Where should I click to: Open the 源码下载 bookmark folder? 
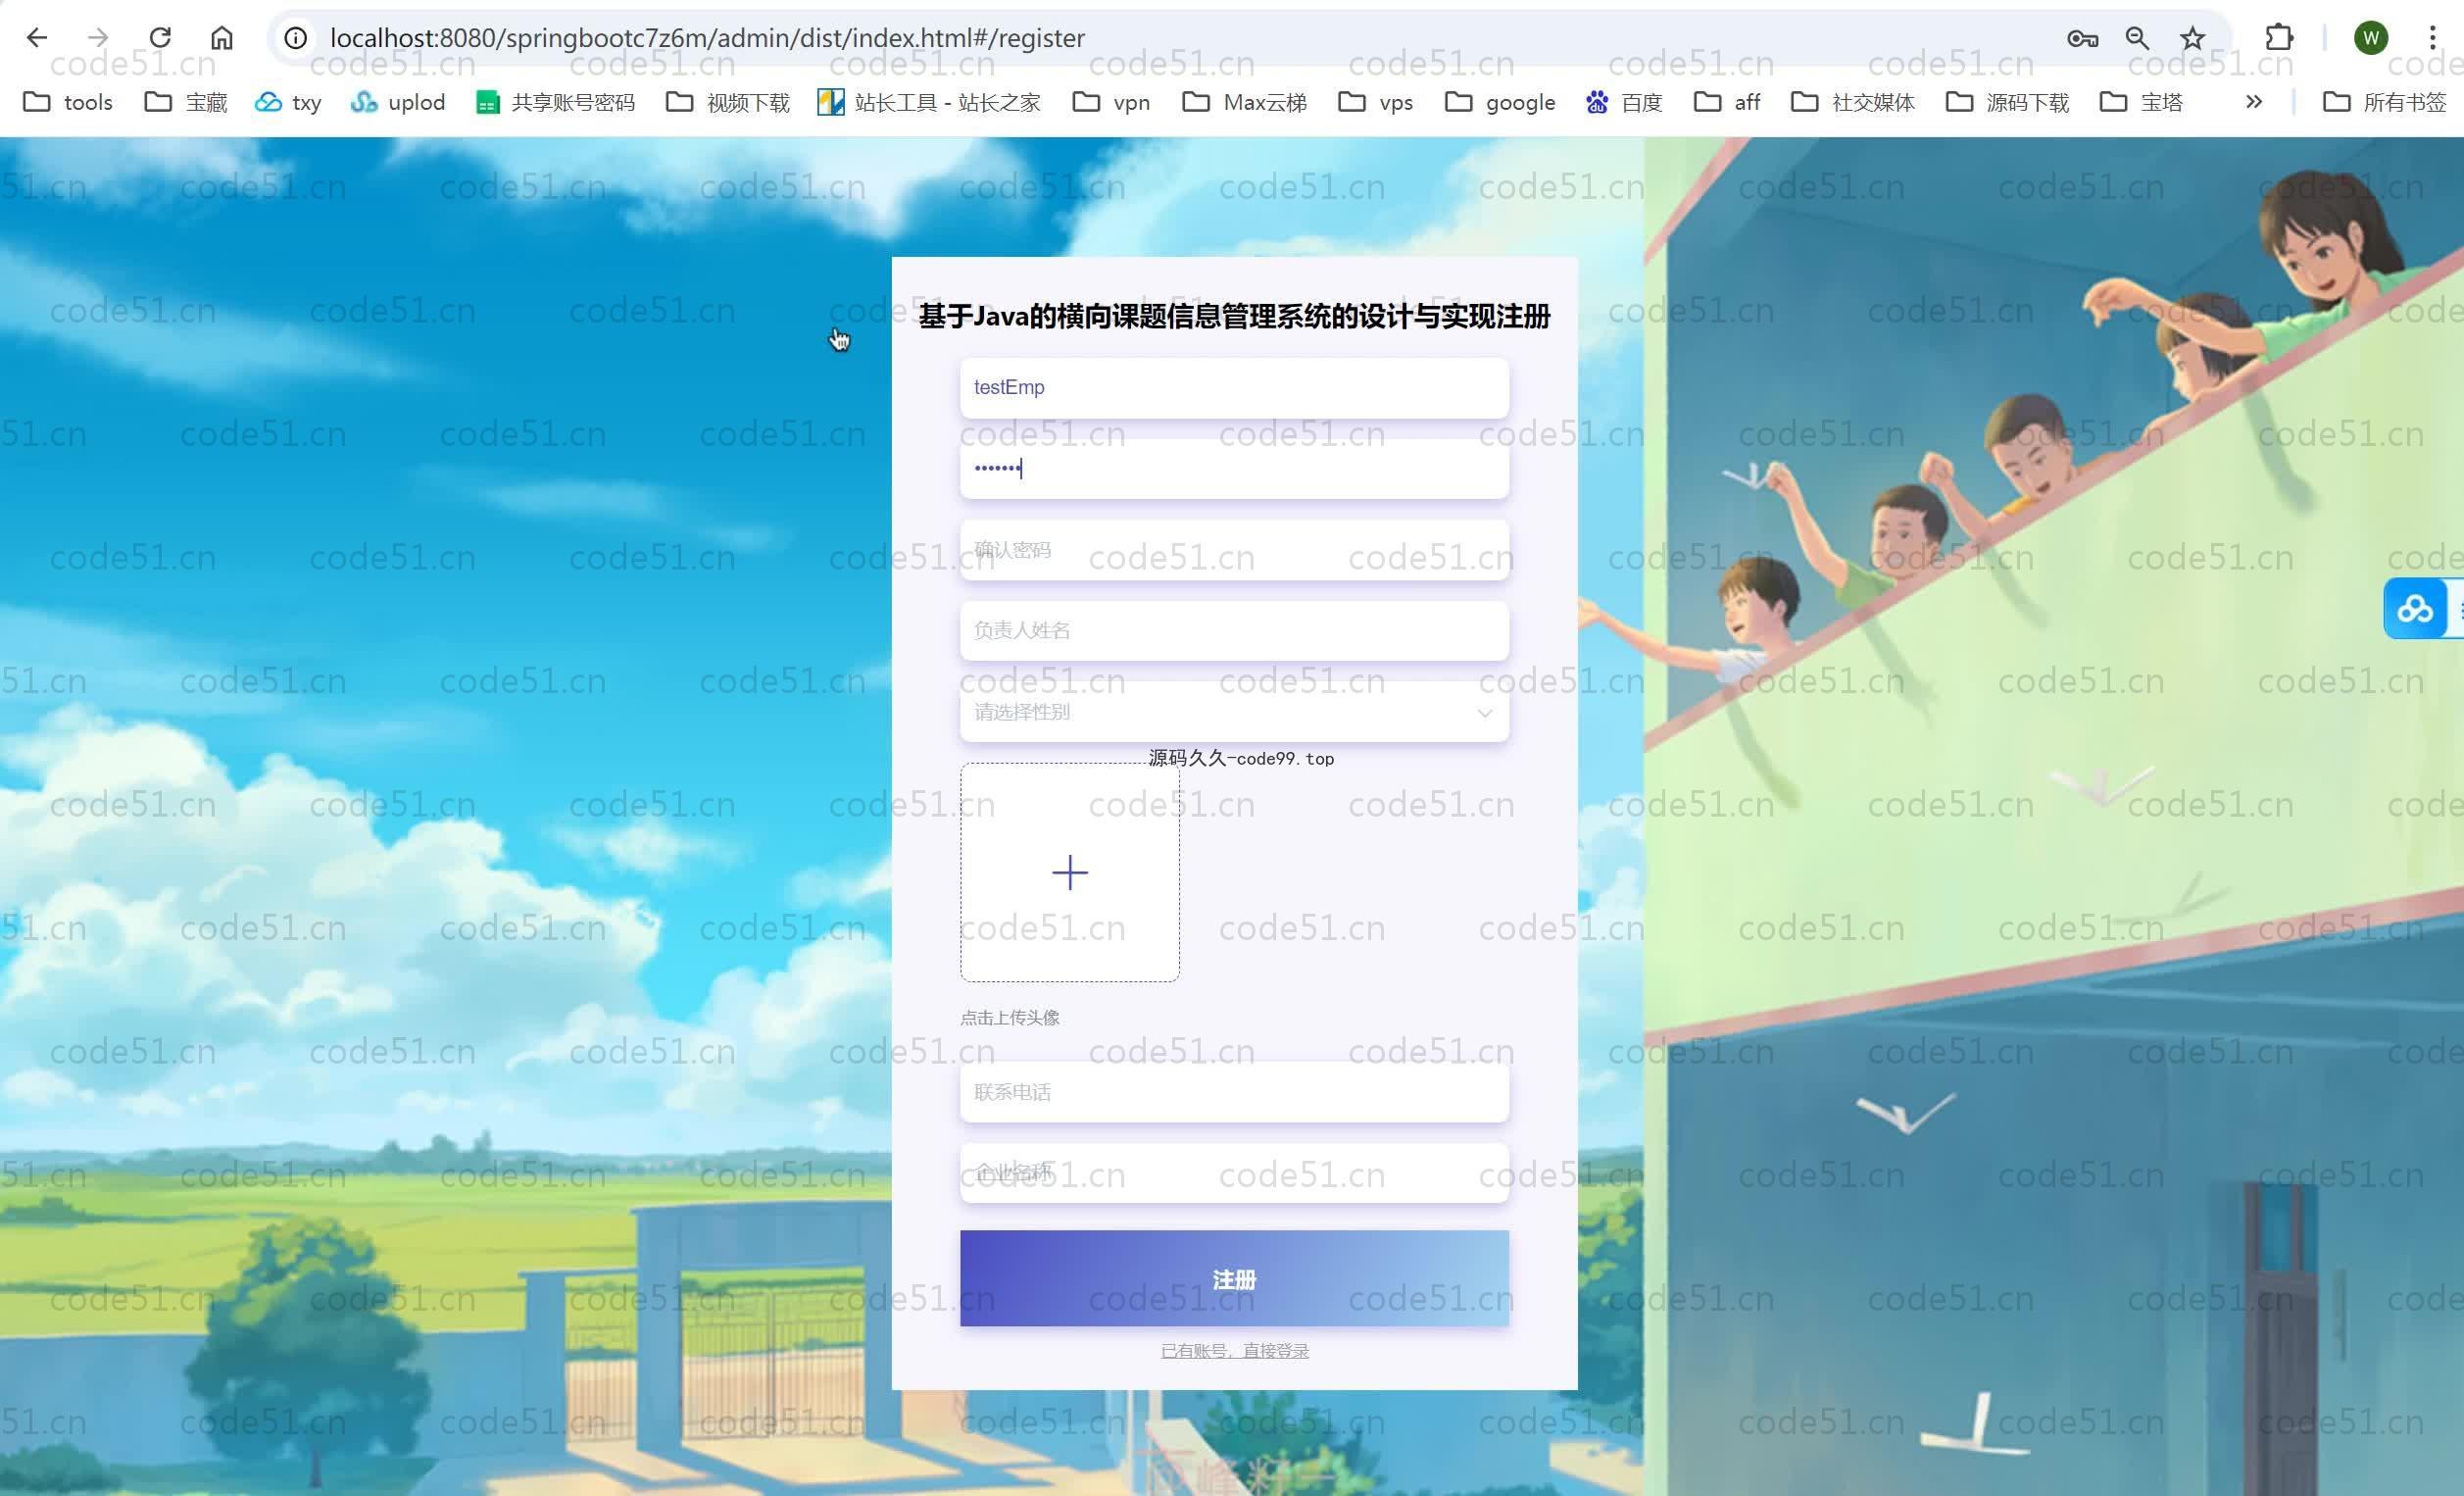pyautogui.click(x=2007, y=102)
